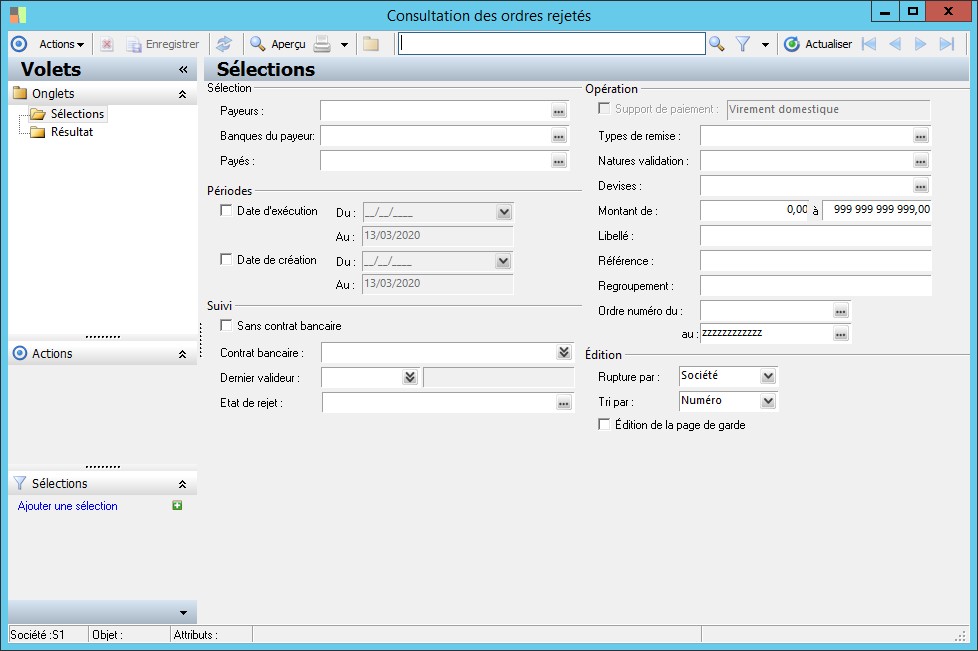Click the Actualiser refresh icon
The width and height of the screenshot is (978, 651).
point(792,44)
